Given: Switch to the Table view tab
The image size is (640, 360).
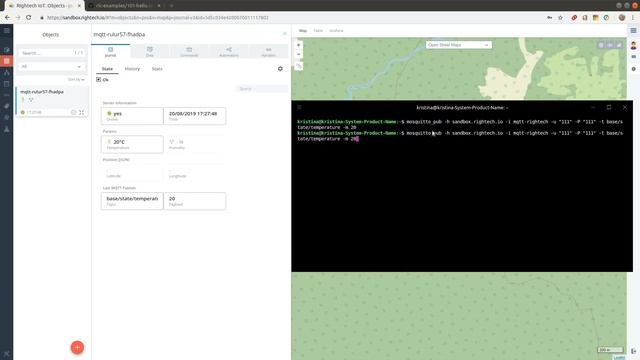Looking at the screenshot, I should [x=318, y=31].
